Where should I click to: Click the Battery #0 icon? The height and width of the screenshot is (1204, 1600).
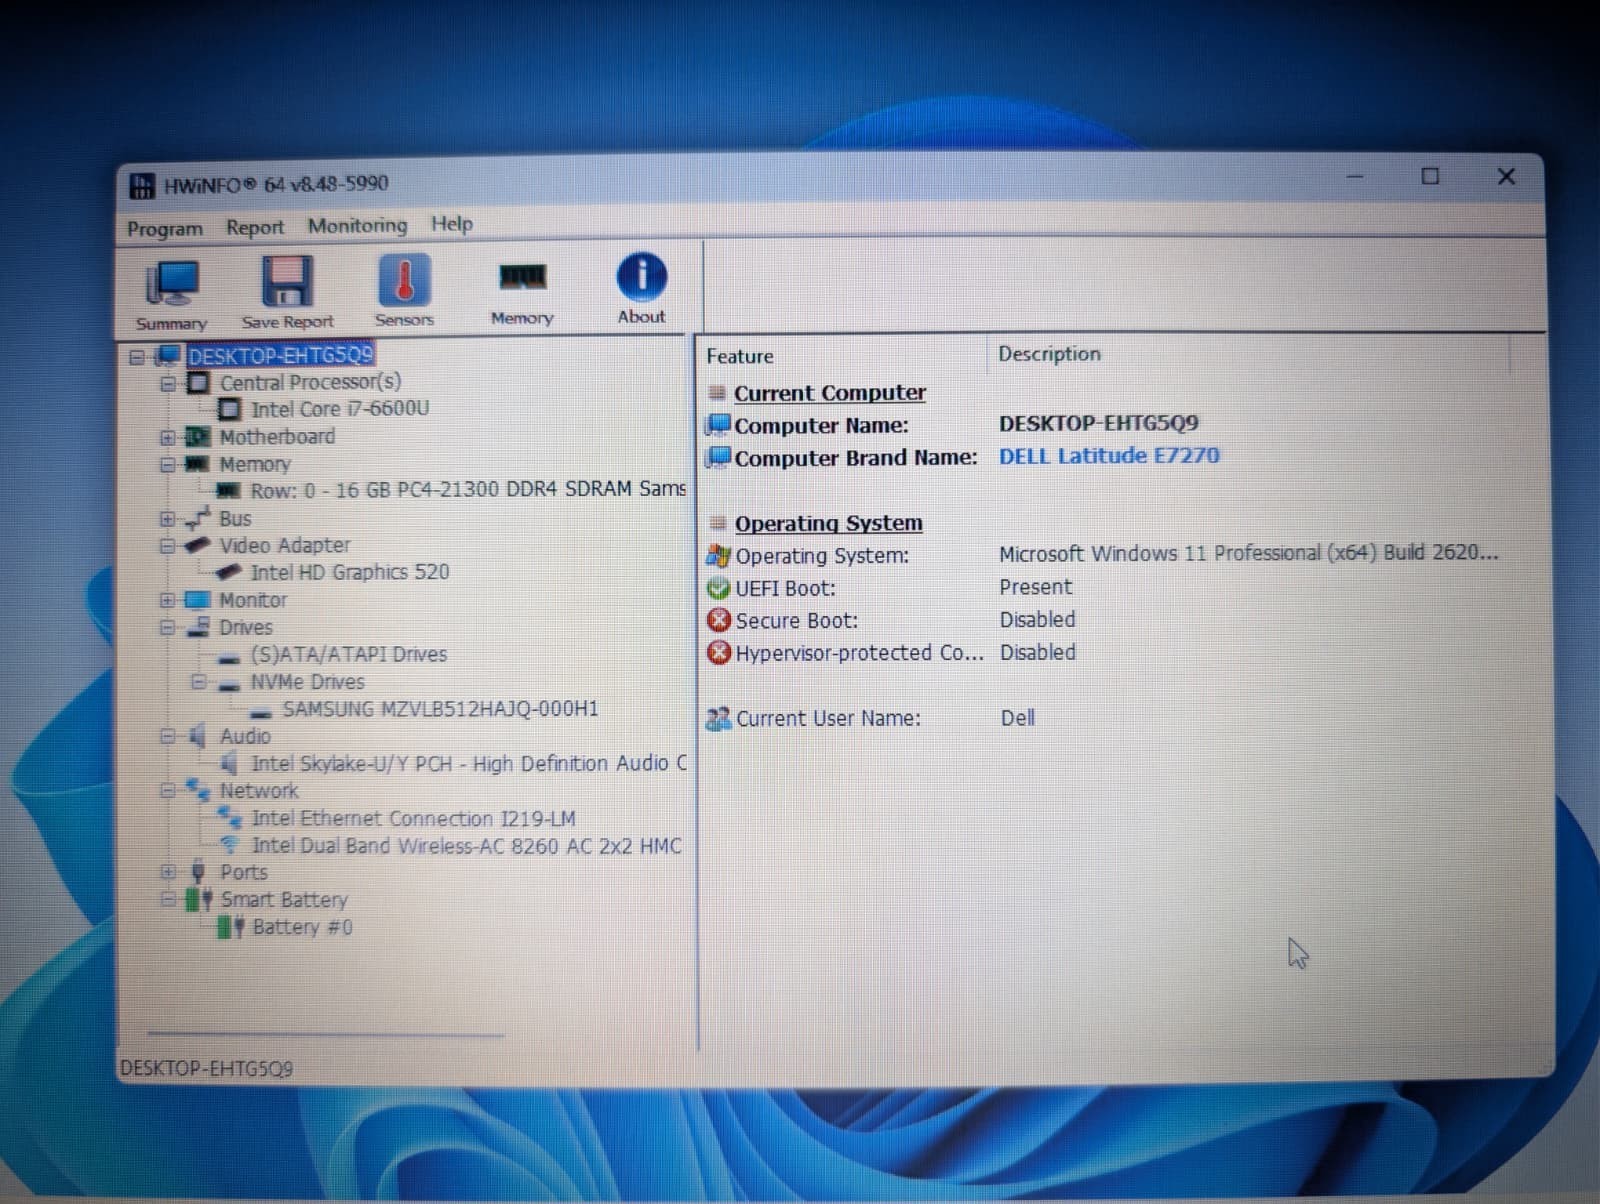pyautogui.click(x=231, y=927)
